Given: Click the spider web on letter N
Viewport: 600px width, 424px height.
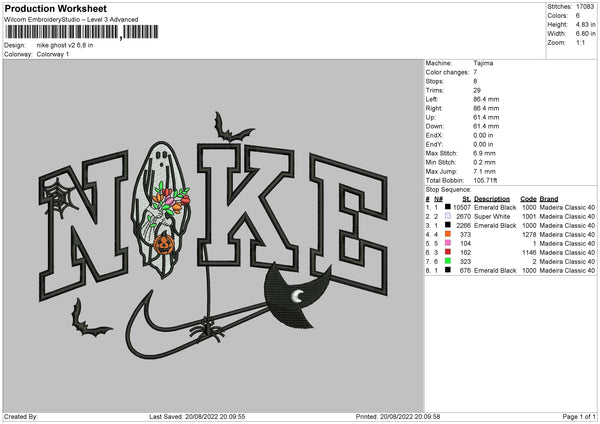Looking at the screenshot, I should [x=58, y=198].
